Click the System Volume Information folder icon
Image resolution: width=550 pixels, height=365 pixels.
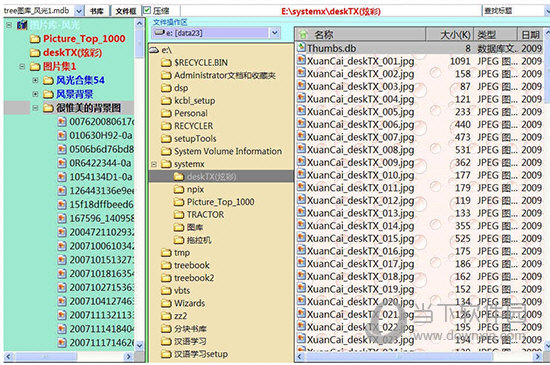[166, 151]
